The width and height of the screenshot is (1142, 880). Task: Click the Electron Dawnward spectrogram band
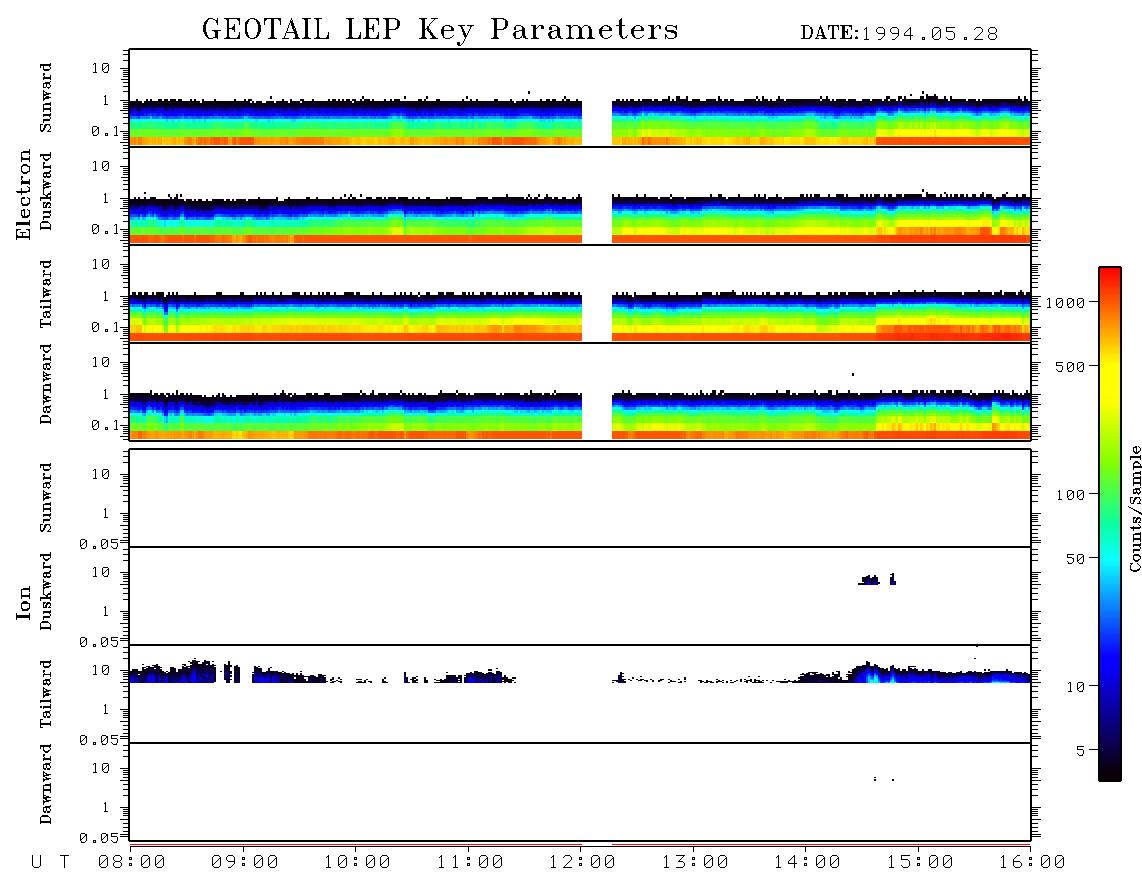[580, 415]
